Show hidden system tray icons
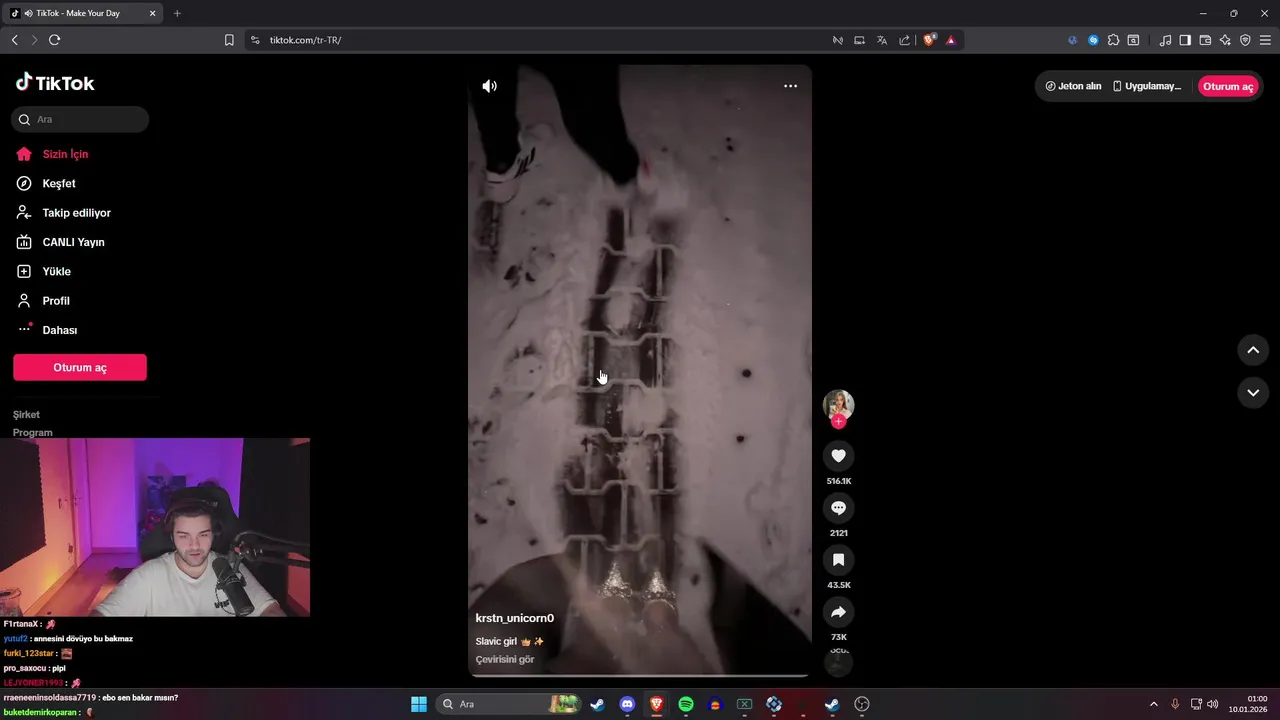Image resolution: width=1280 pixels, height=720 pixels. (1153, 704)
